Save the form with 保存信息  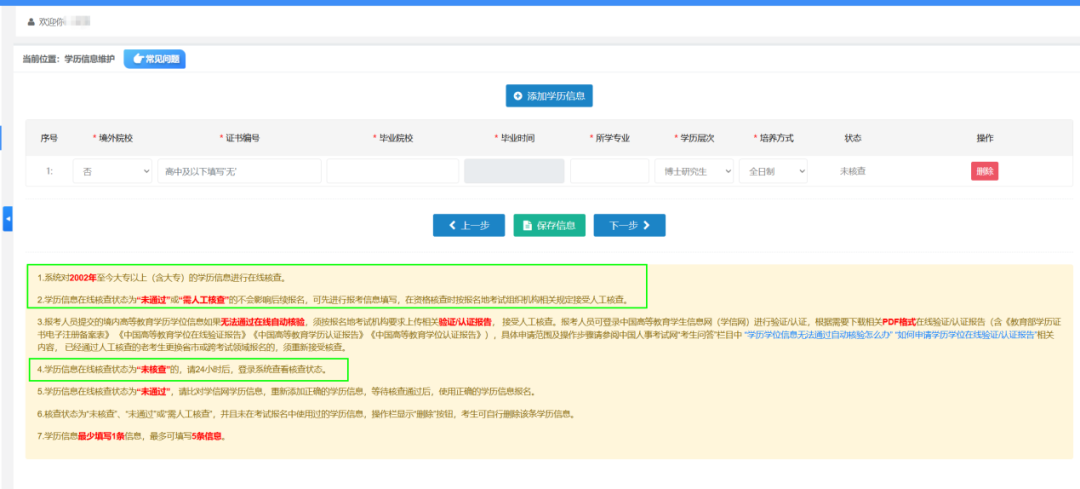(550, 225)
